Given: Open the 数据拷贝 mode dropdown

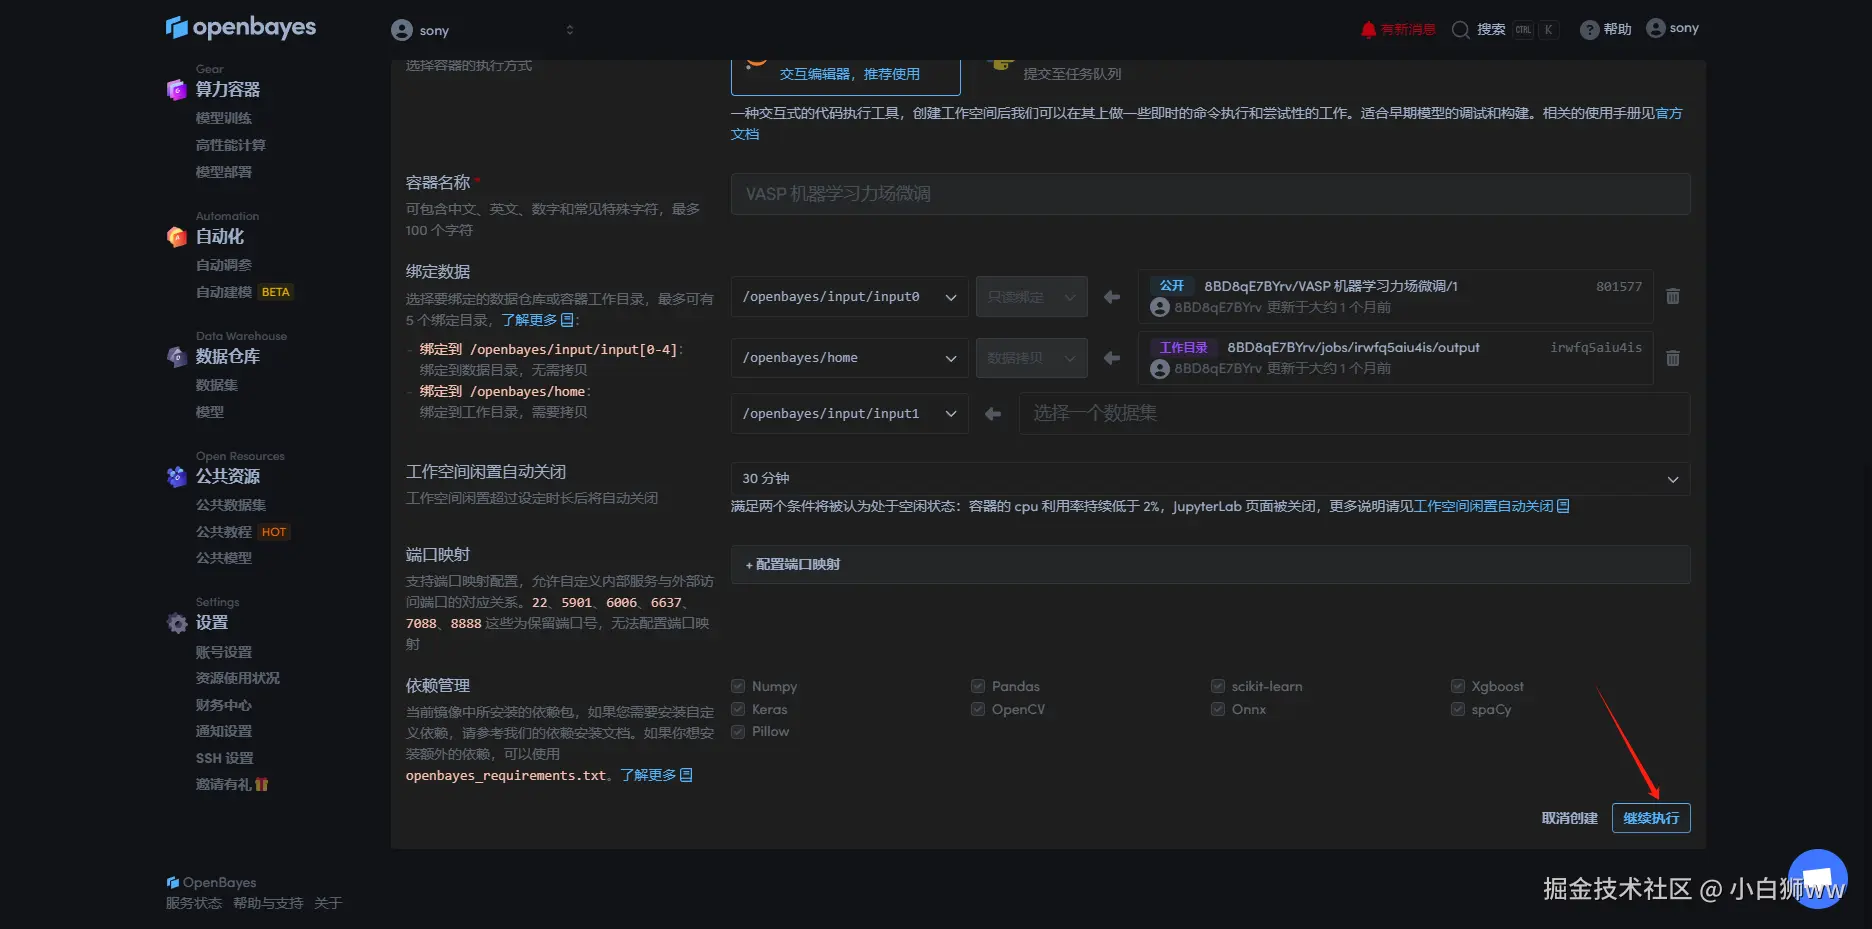Looking at the screenshot, I should (1031, 358).
